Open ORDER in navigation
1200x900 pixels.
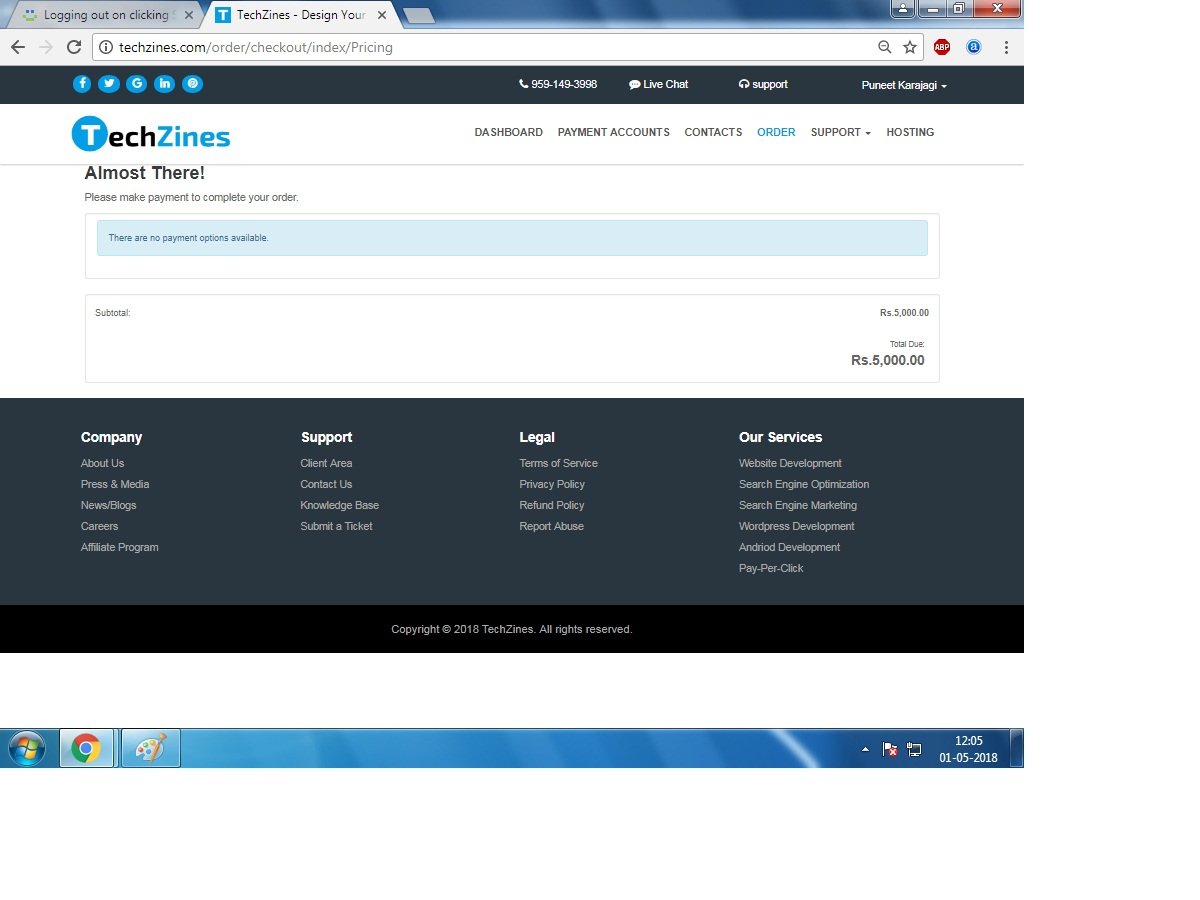pyautogui.click(x=776, y=132)
